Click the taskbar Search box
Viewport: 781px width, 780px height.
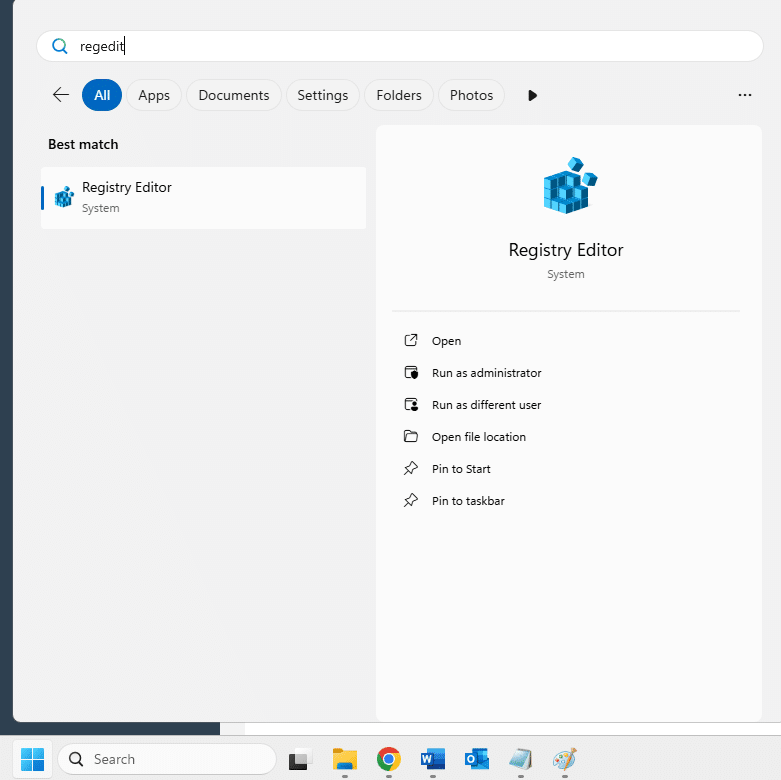coord(167,759)
